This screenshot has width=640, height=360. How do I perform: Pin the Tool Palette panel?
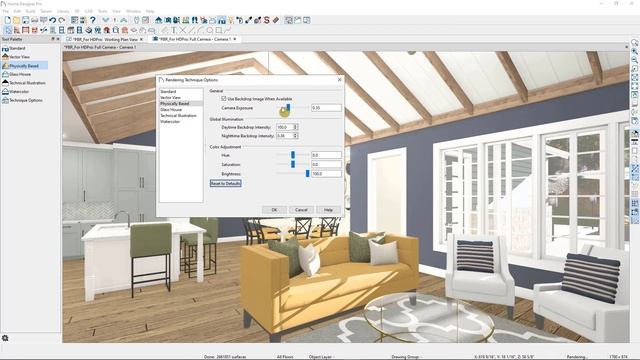[53, 39]
